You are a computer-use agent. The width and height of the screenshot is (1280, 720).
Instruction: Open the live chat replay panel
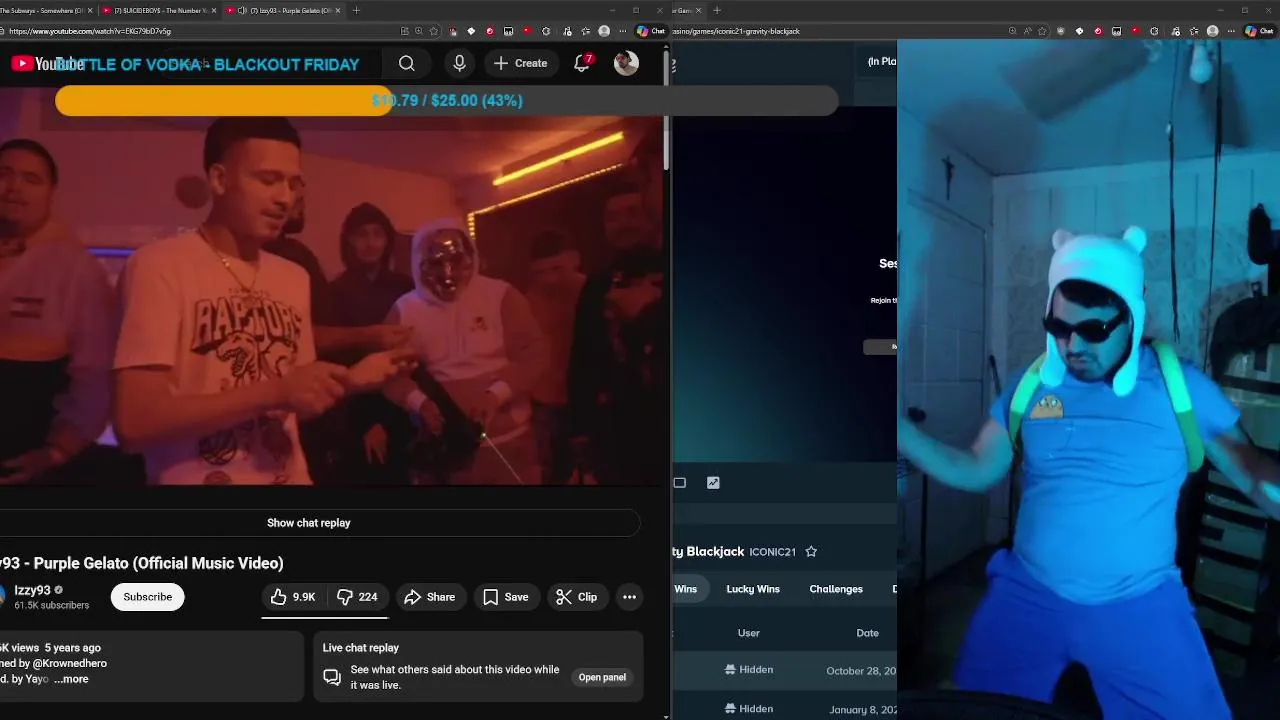602,677
